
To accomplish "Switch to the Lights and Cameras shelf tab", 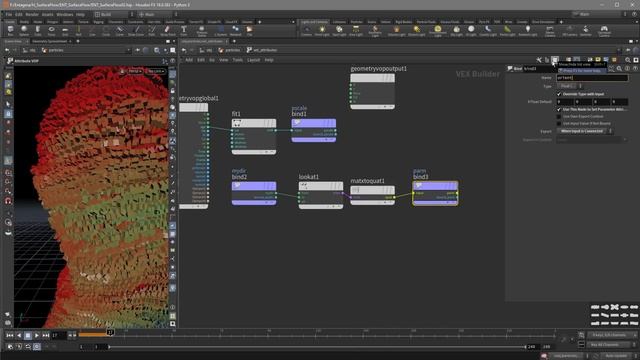I will 314,22.
